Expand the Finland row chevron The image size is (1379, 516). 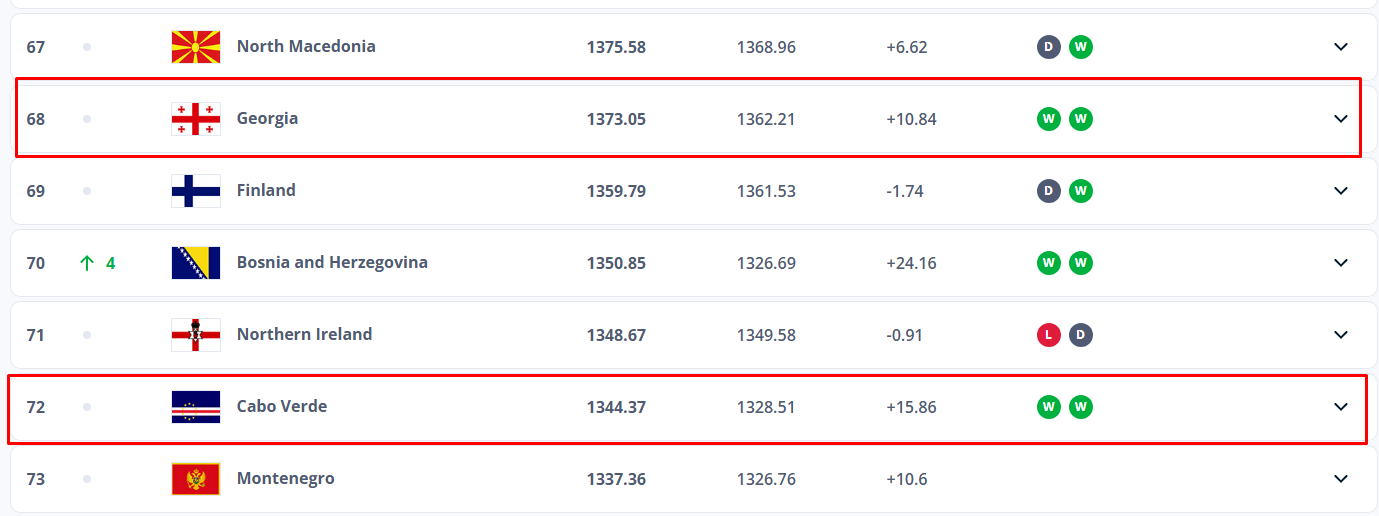click(x=1341, y=191)
